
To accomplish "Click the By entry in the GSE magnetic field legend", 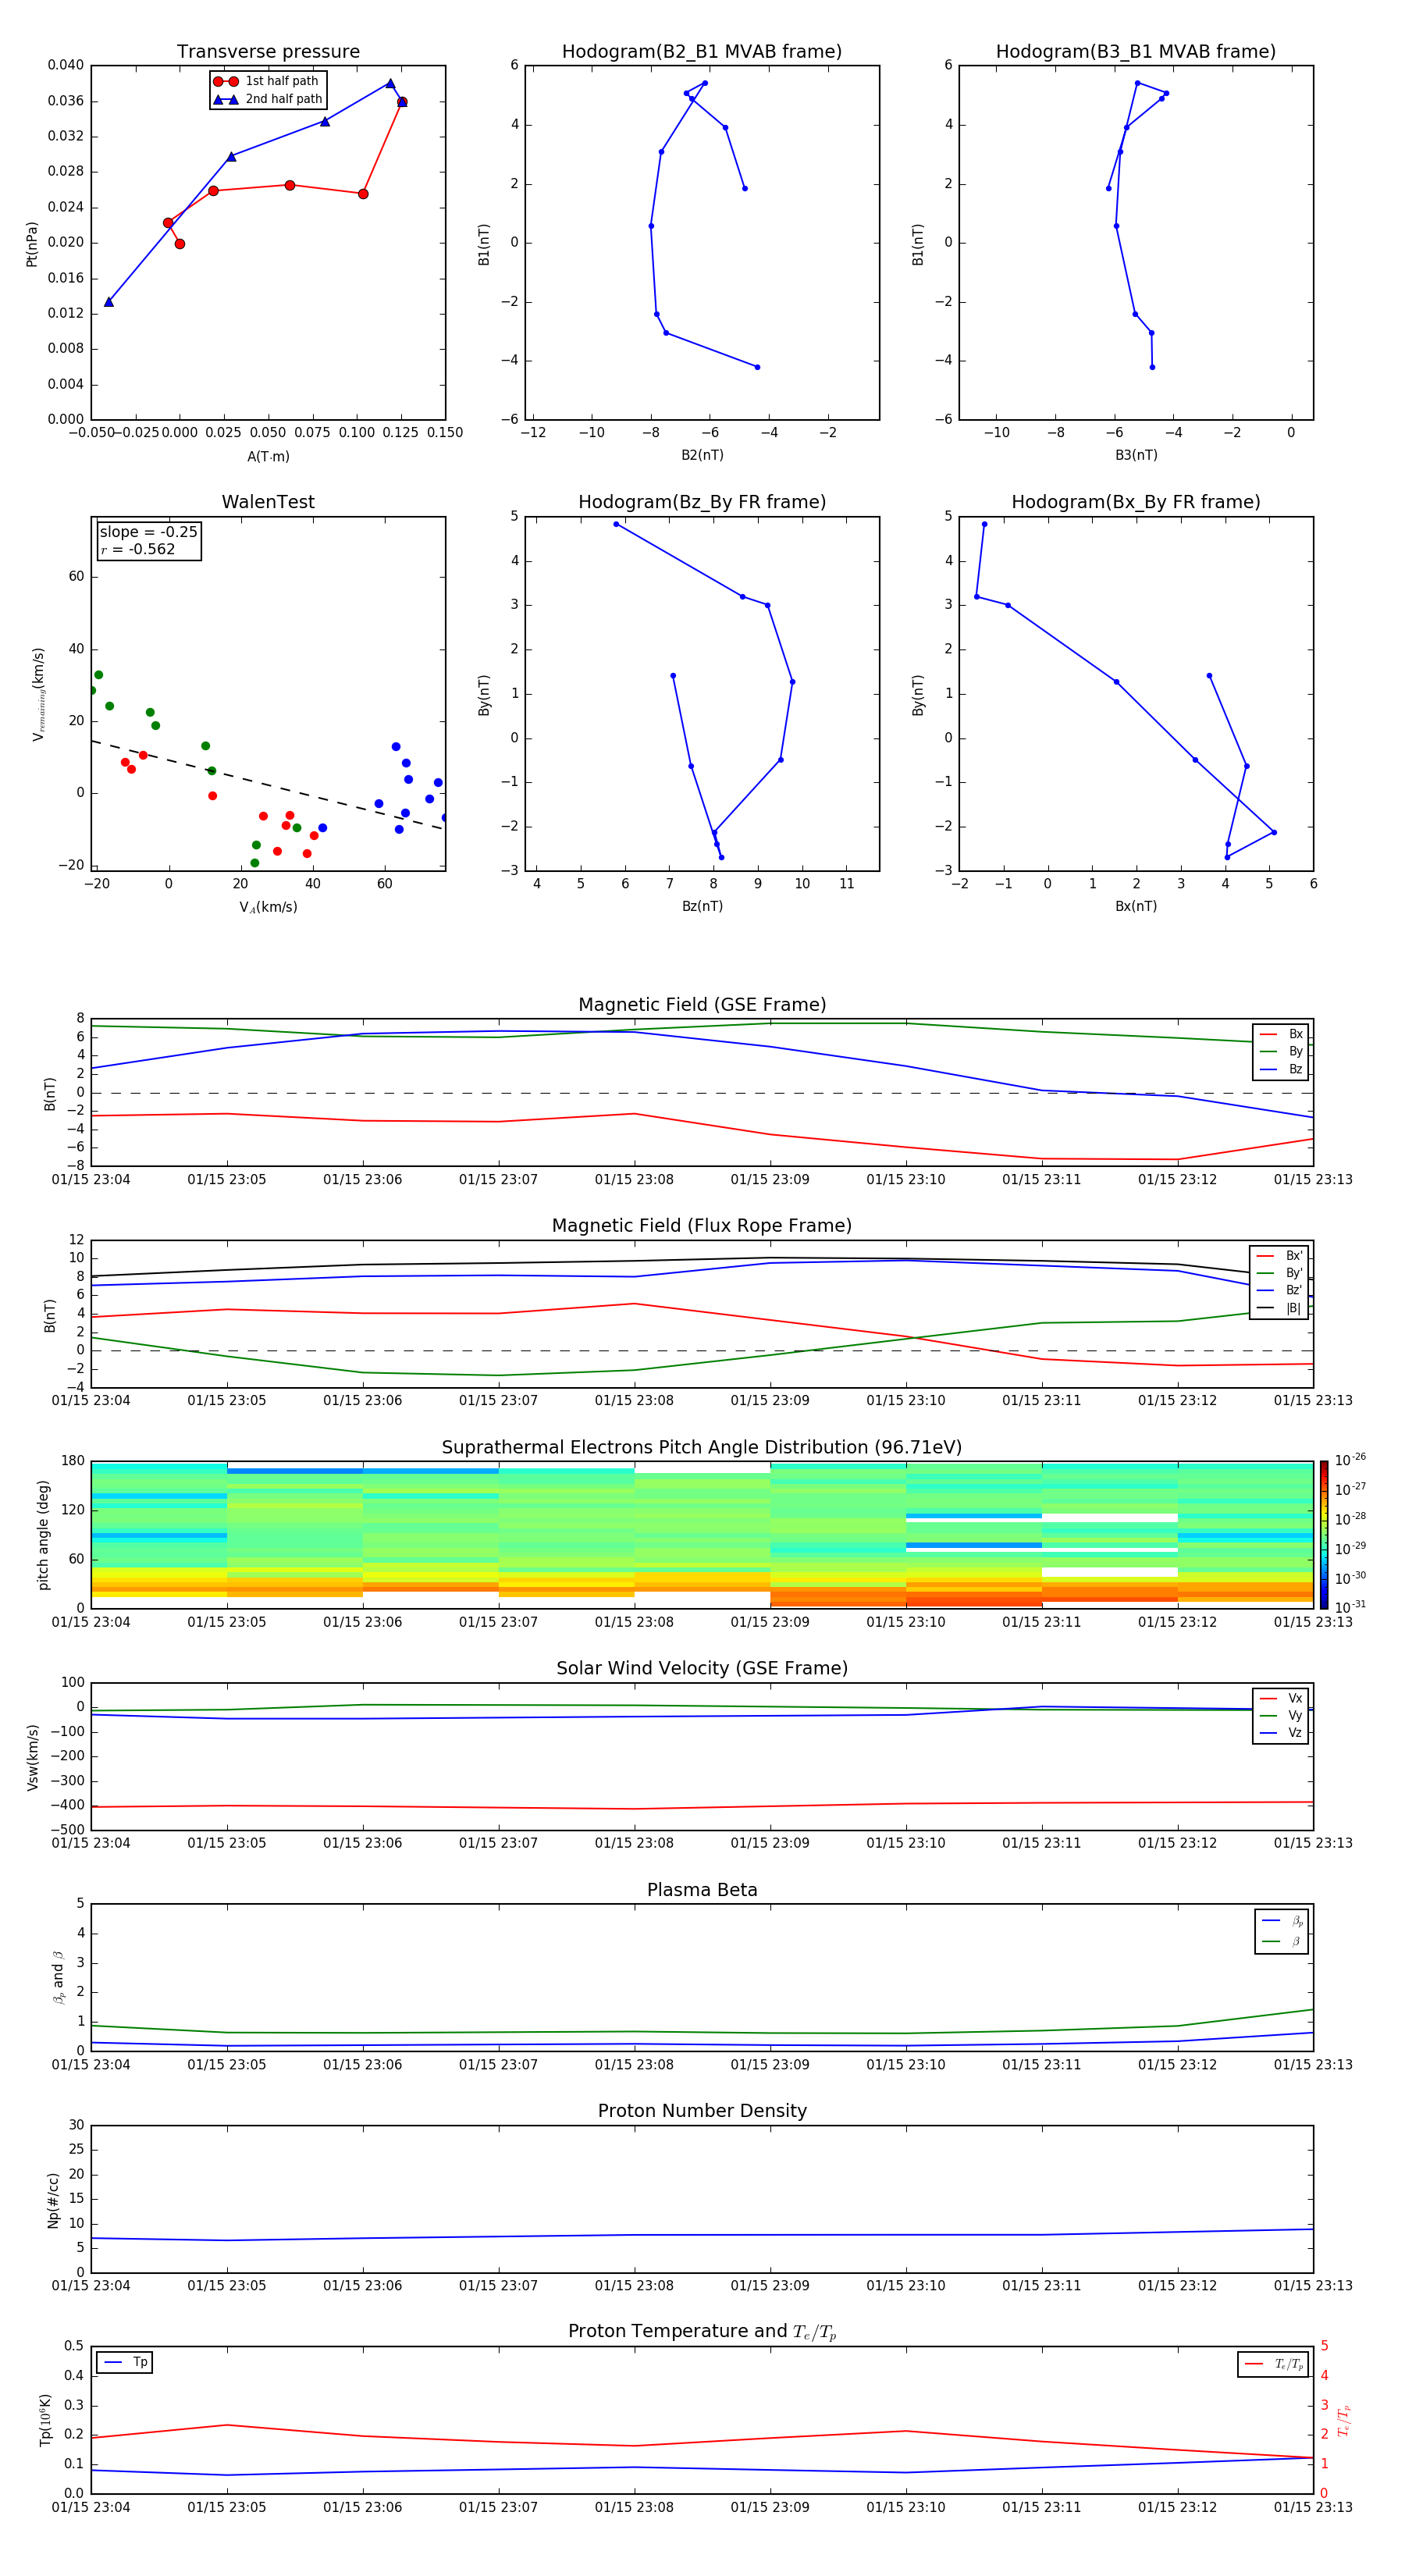I will pyautogui.click(x=1281, y=1051).
